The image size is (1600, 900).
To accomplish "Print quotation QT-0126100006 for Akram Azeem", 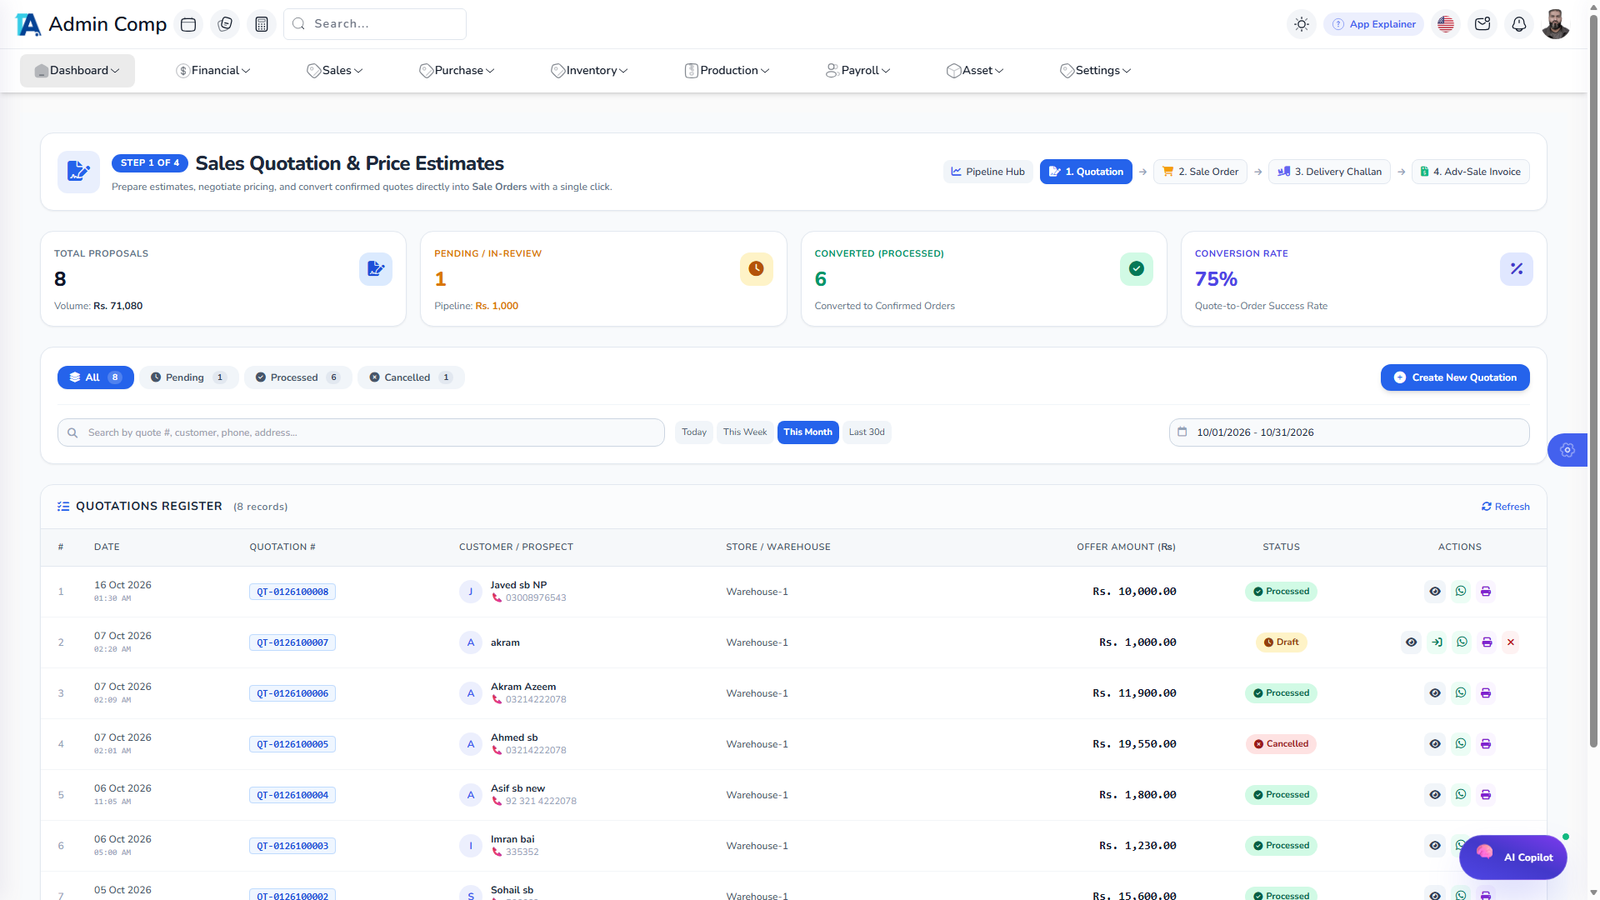I will pos(1486,693).
